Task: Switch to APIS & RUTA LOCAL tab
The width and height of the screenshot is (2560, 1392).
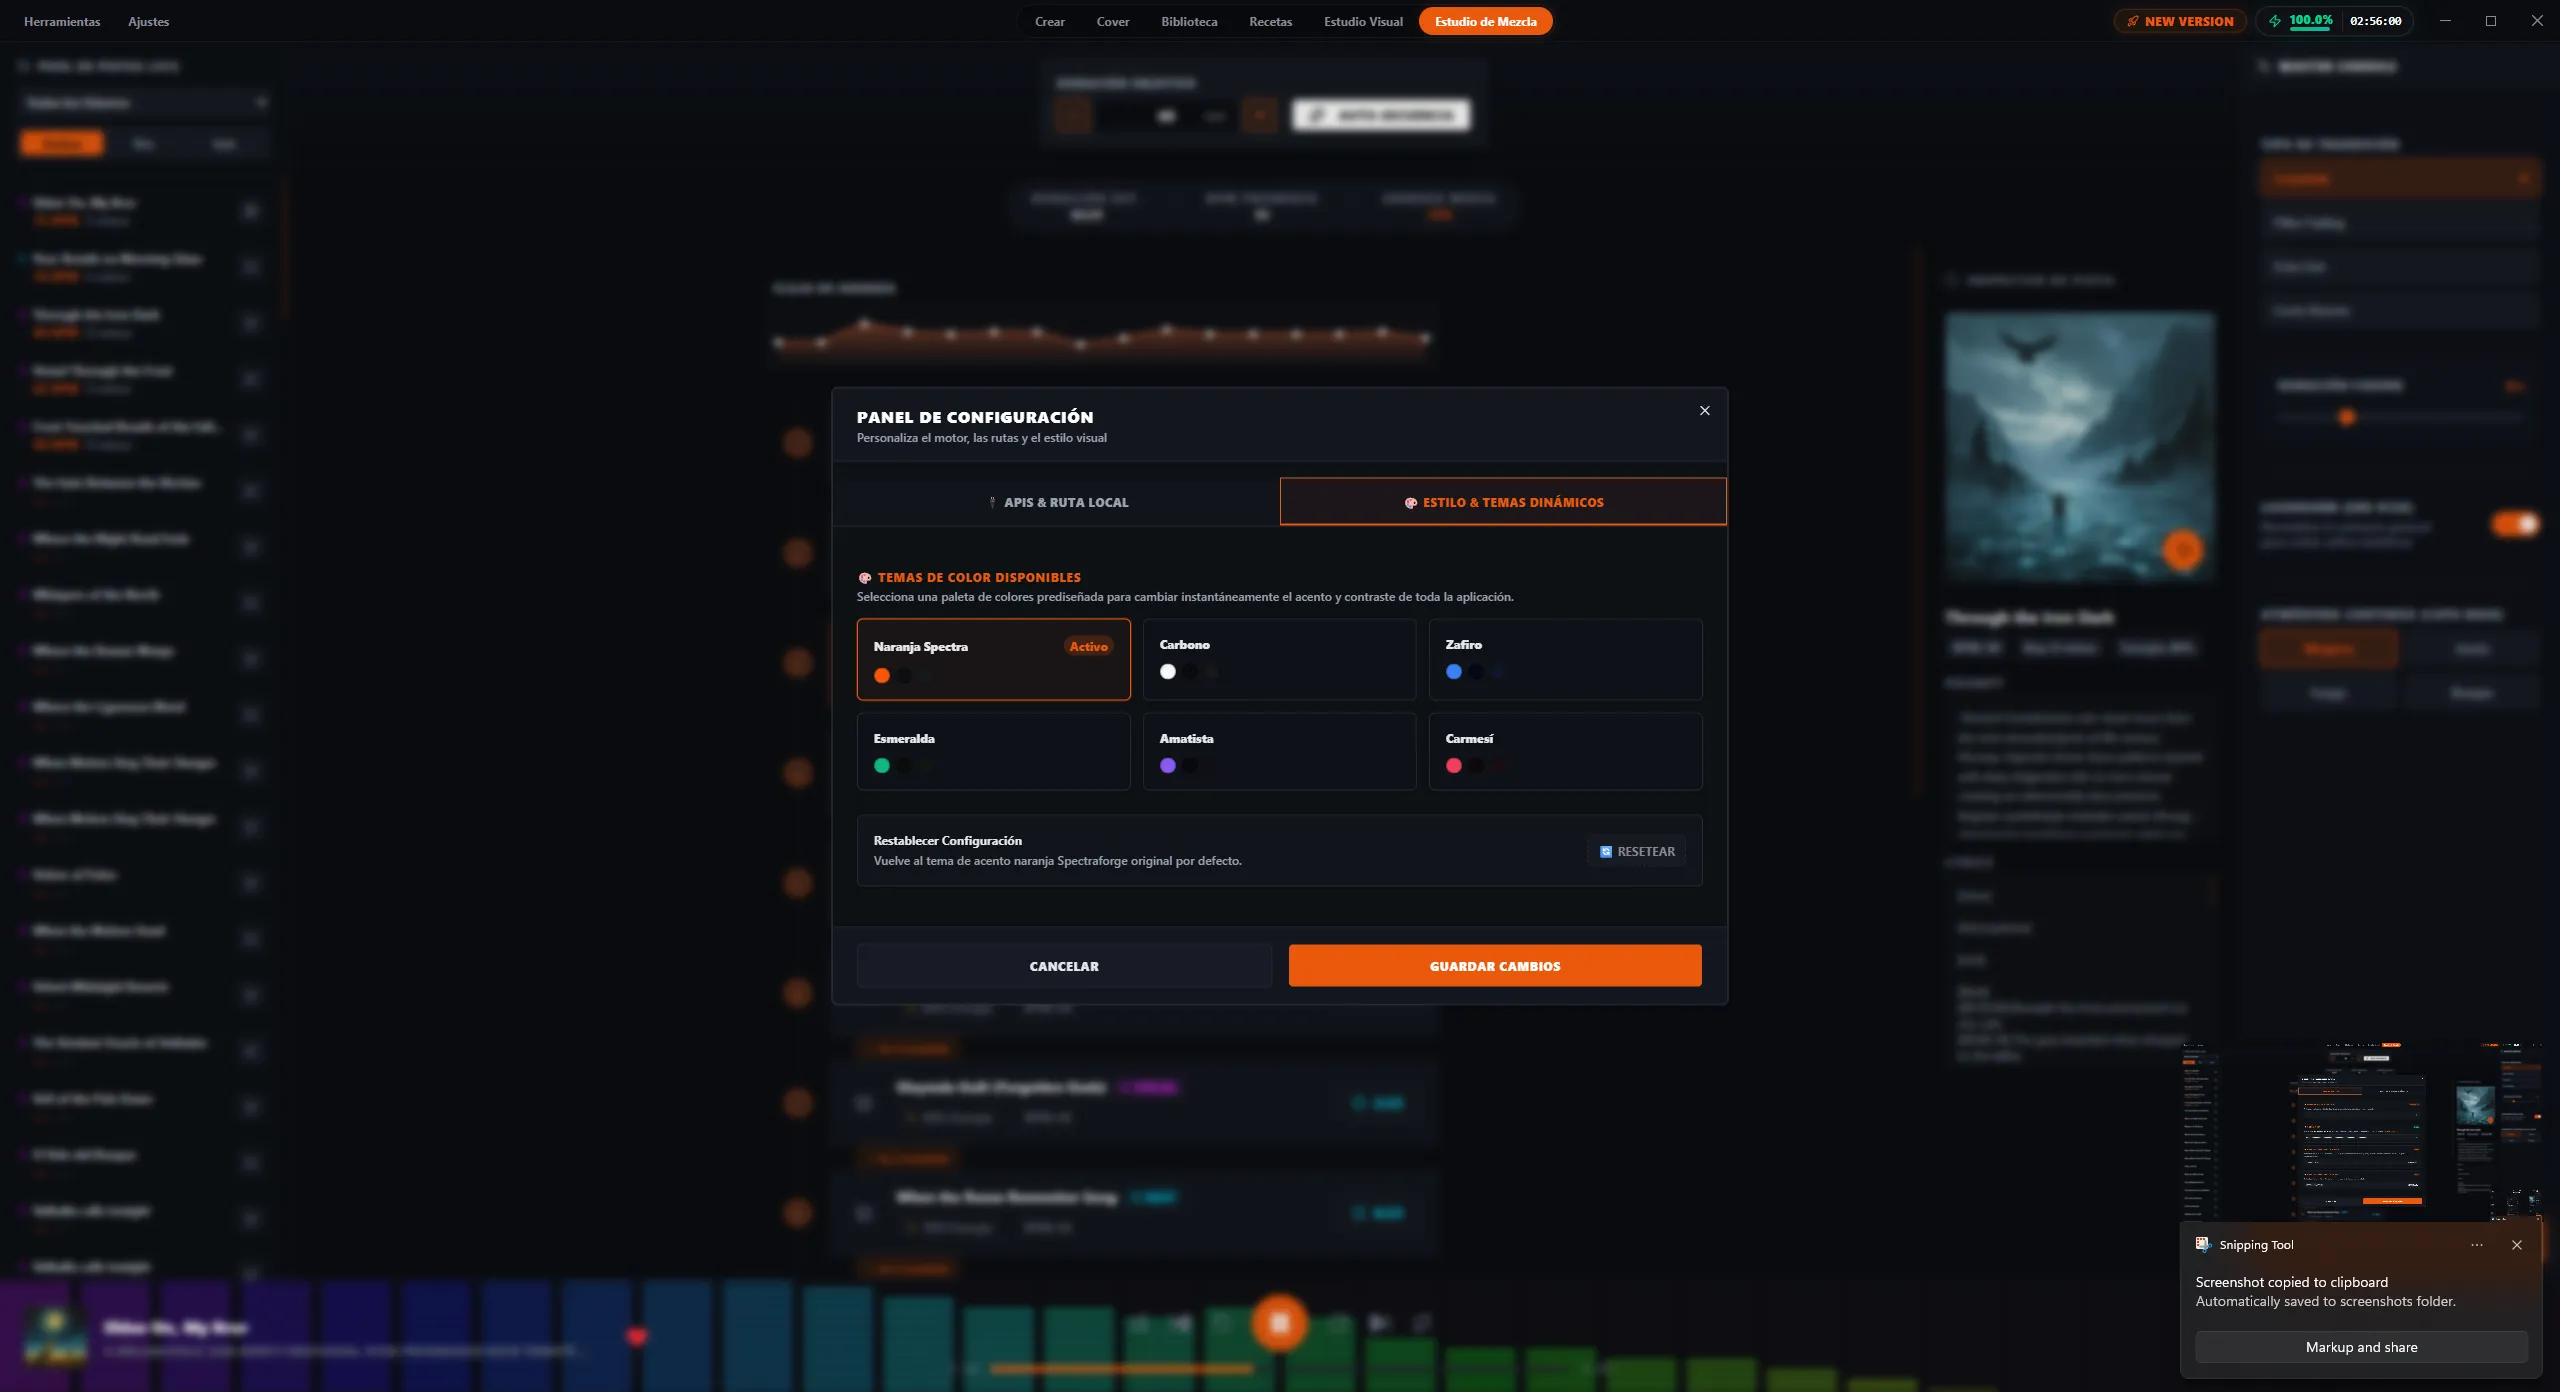Action: [1057, 502]
